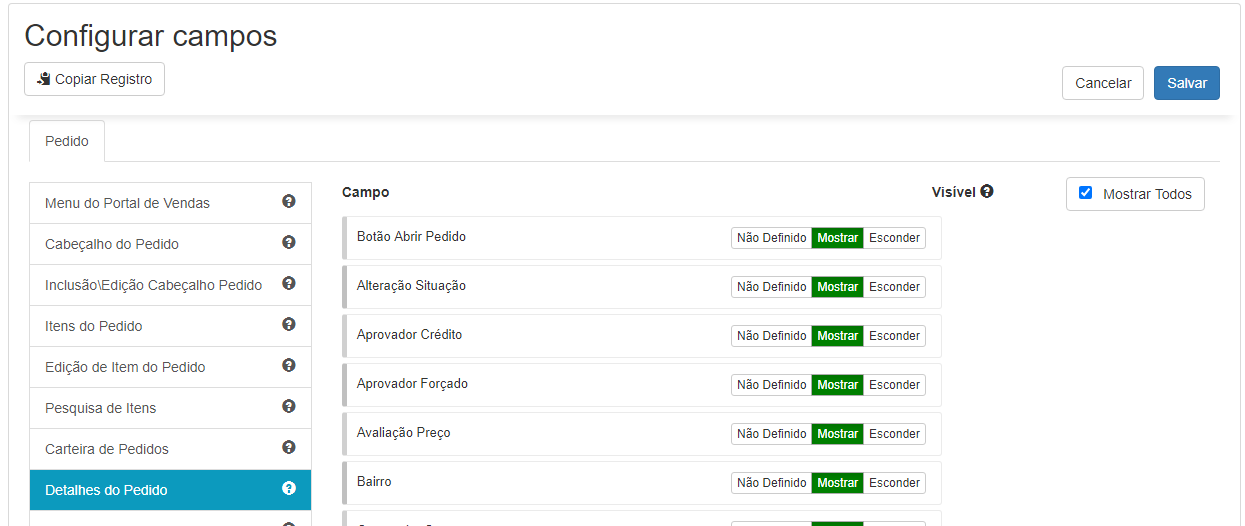Click help icon beside Carteira de Pedidos
The image size is (1245, 526).
click(289, 448)
